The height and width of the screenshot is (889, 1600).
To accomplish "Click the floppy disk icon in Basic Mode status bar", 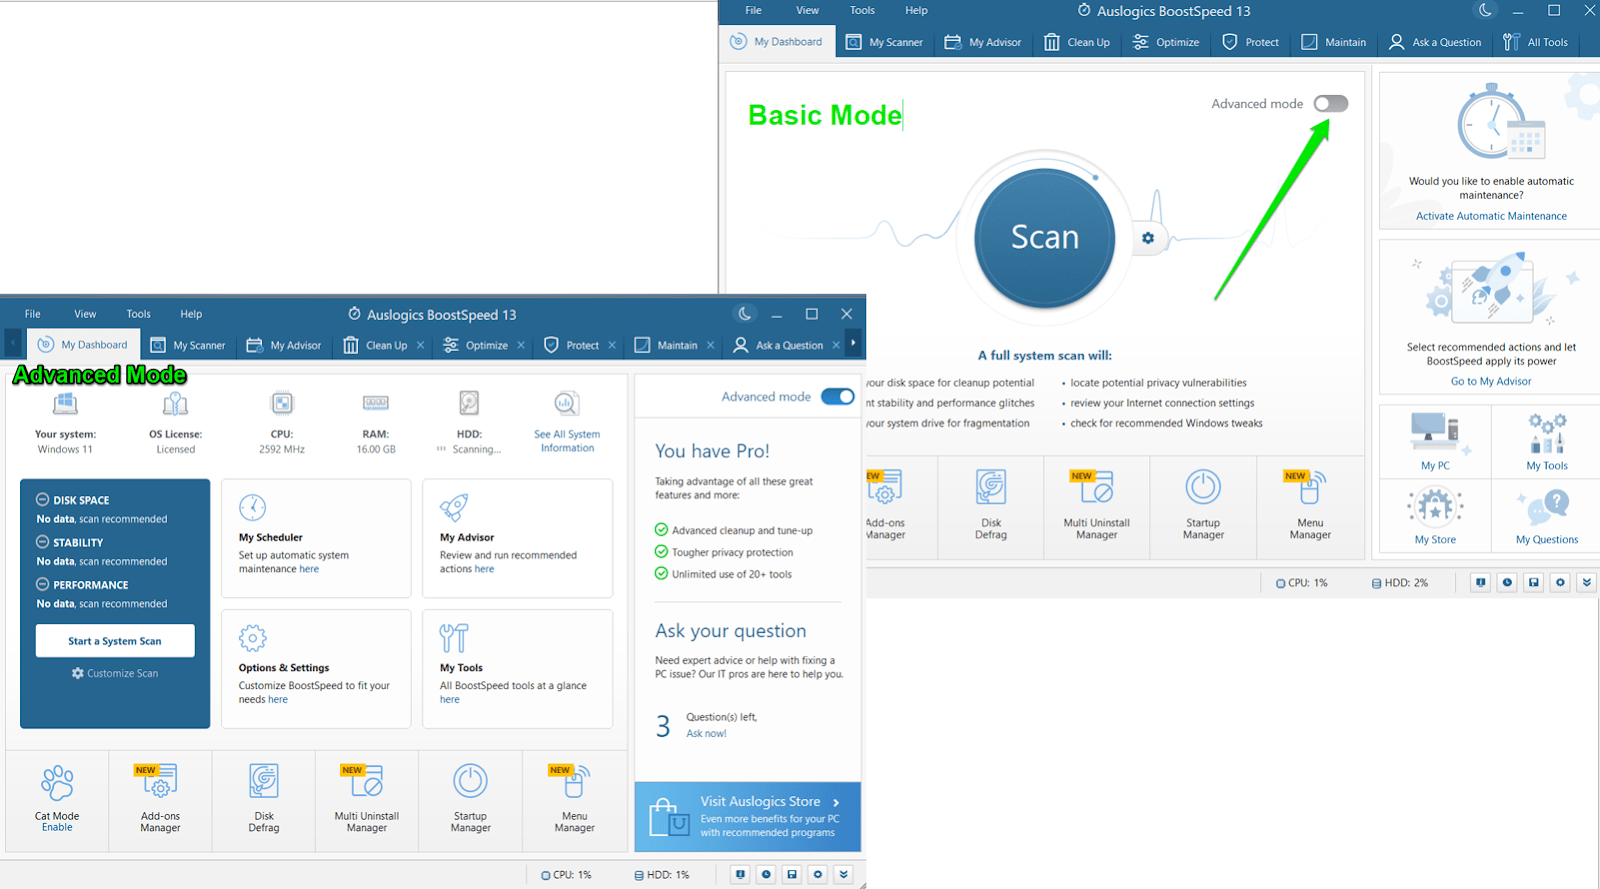I will [x=1534, y=582].
